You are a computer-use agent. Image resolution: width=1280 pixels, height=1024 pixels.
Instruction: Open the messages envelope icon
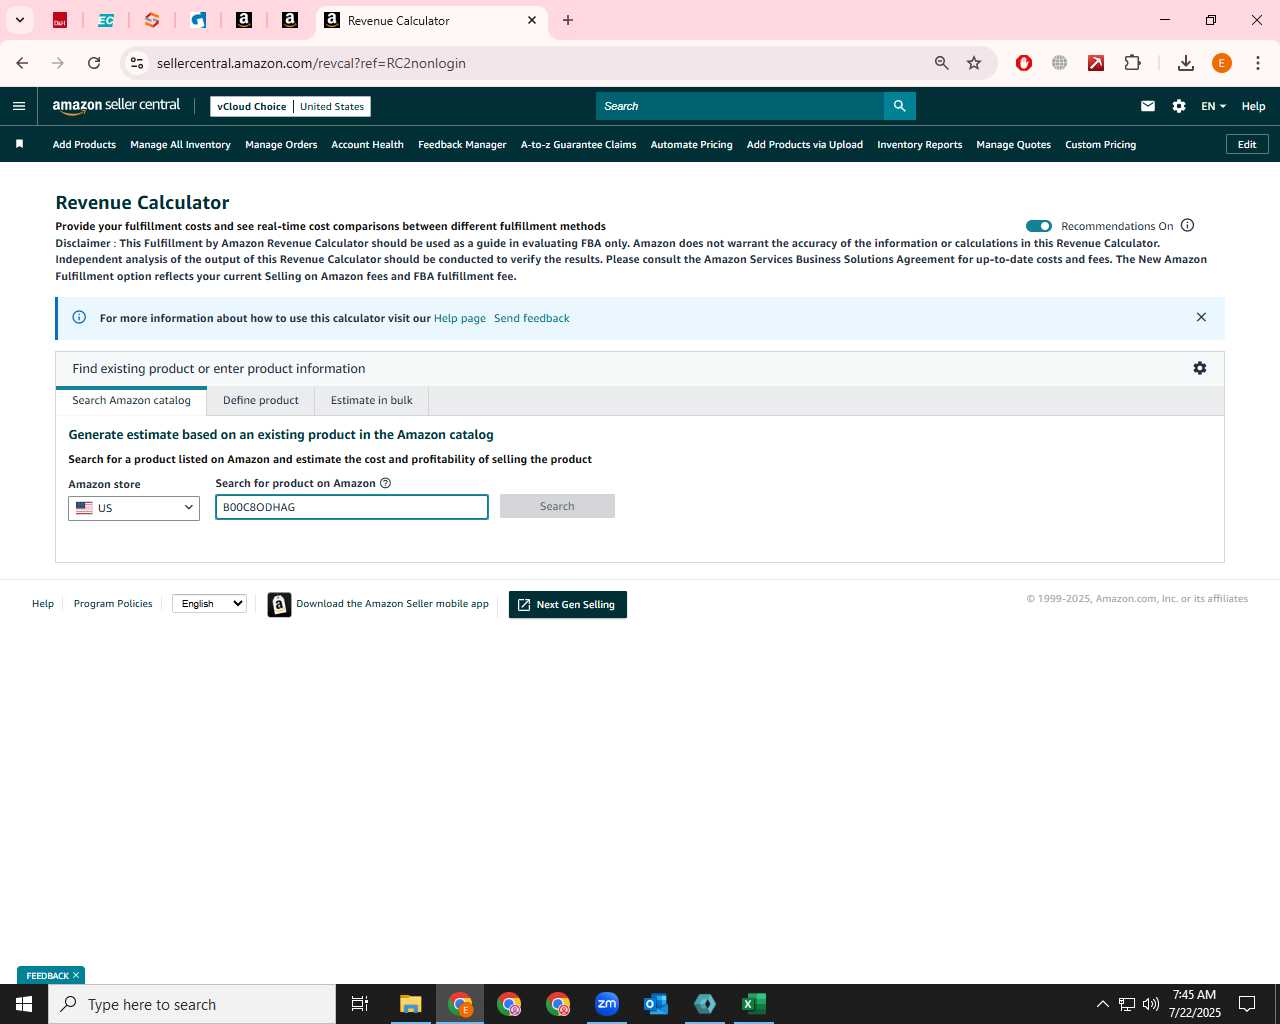pos(1148,106)
